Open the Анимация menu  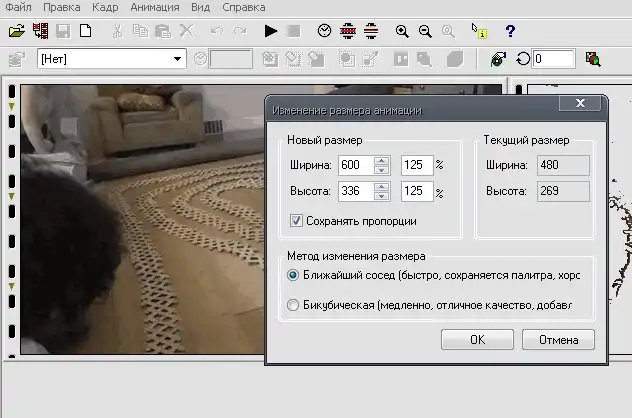(x=154, y=7)
